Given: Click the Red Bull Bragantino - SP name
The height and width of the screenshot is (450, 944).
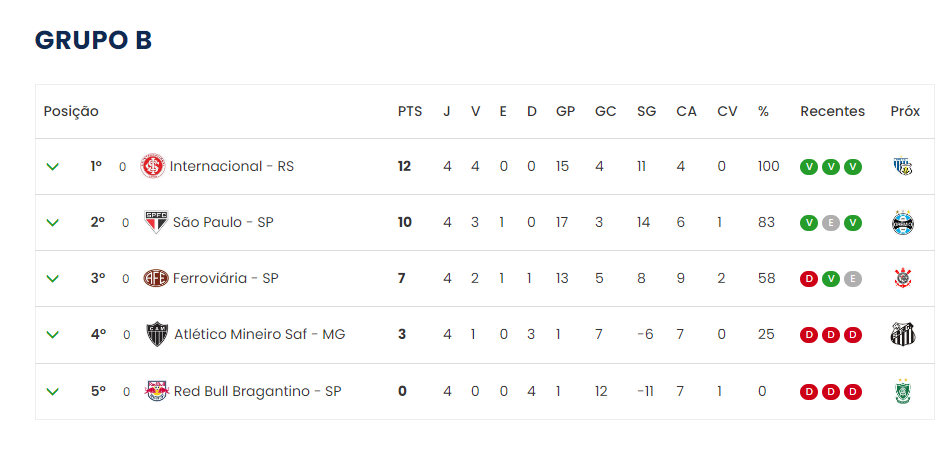Looking at the screenshot, I should 258,392.
